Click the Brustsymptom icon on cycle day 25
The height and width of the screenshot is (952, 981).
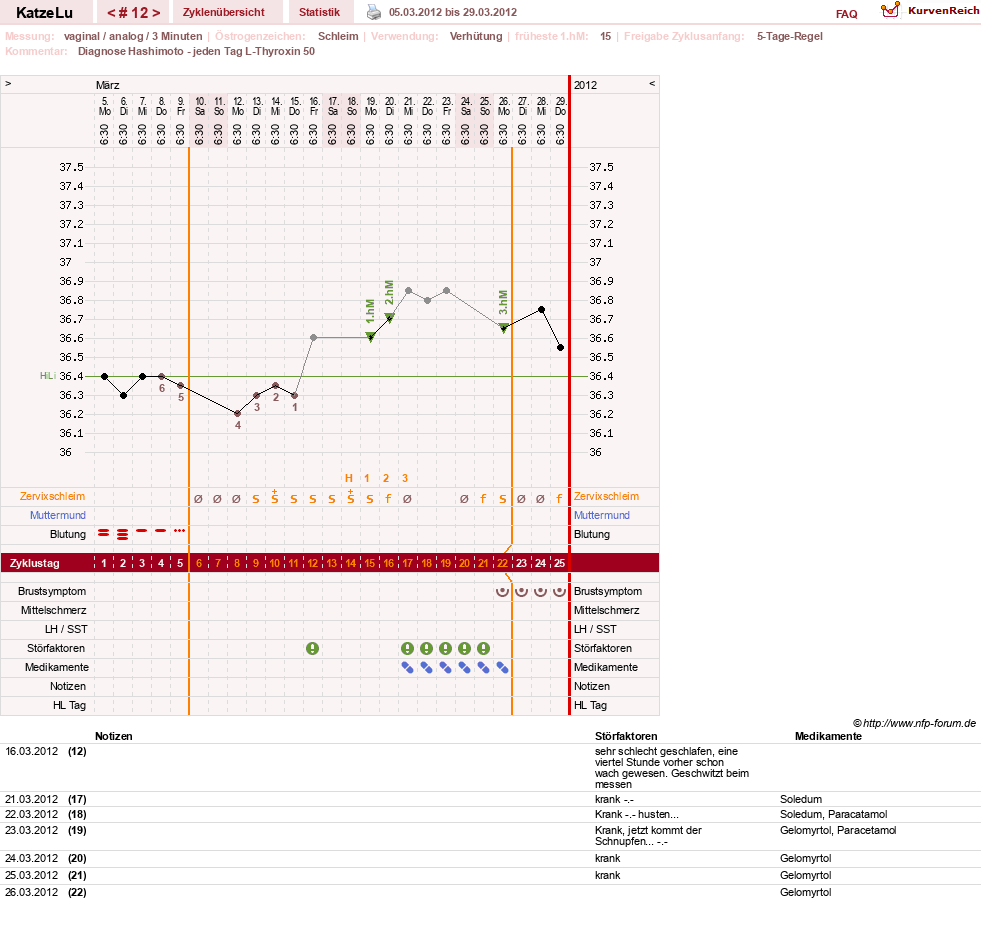click(x=559, y=591)
